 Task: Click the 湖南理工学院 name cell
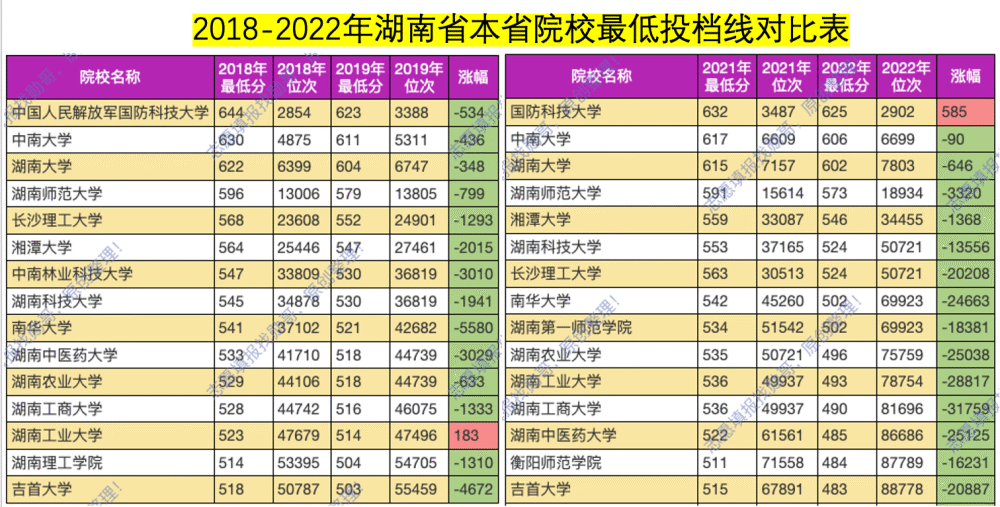pos(110,462)
